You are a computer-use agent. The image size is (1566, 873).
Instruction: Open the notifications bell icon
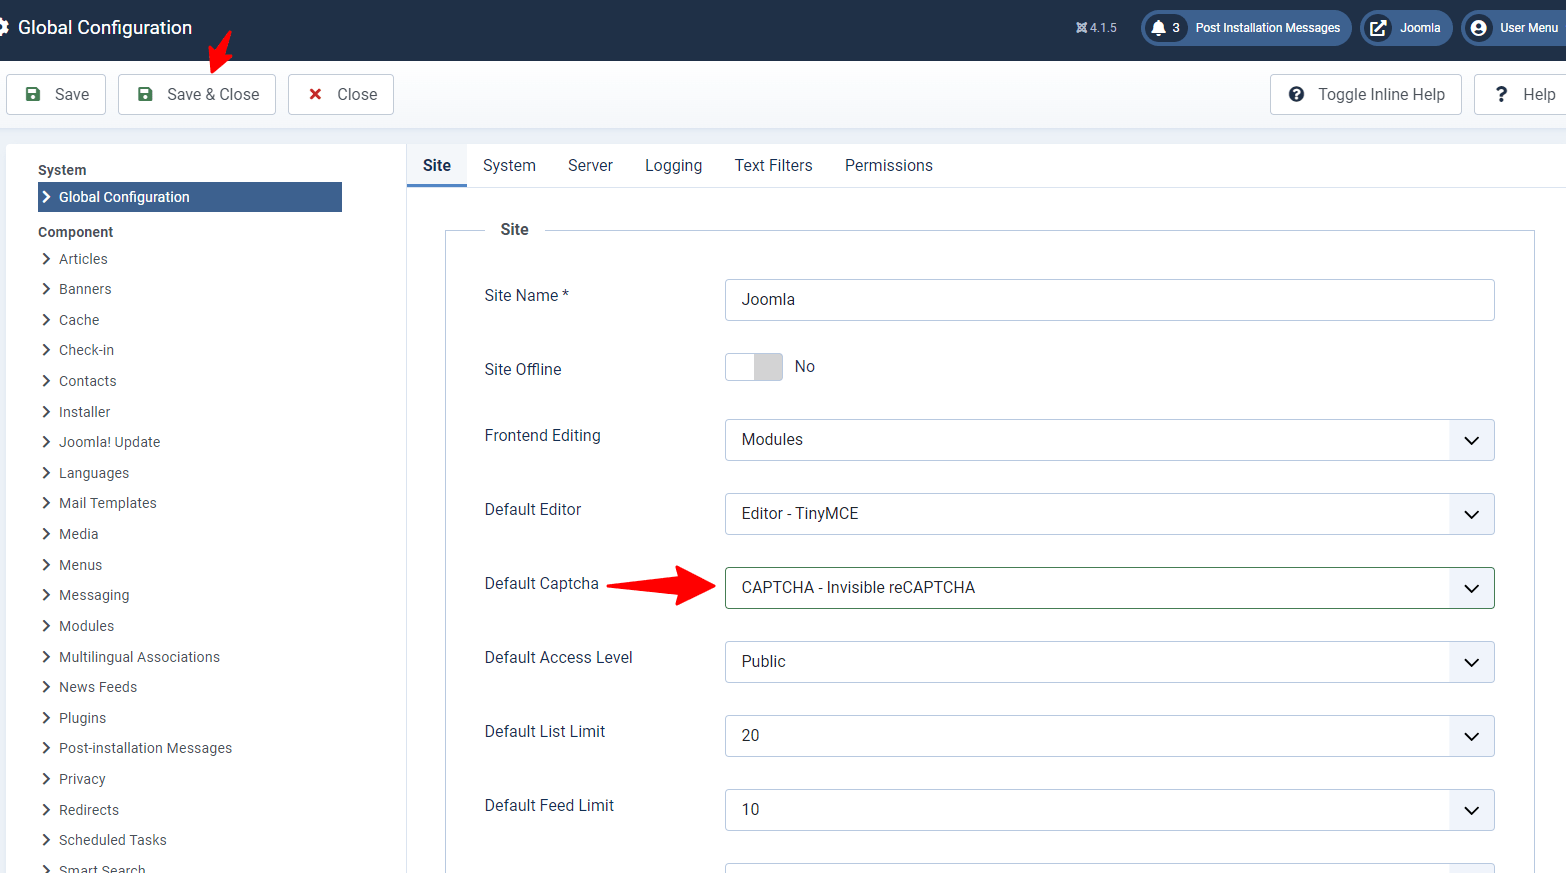[1158, 28]
